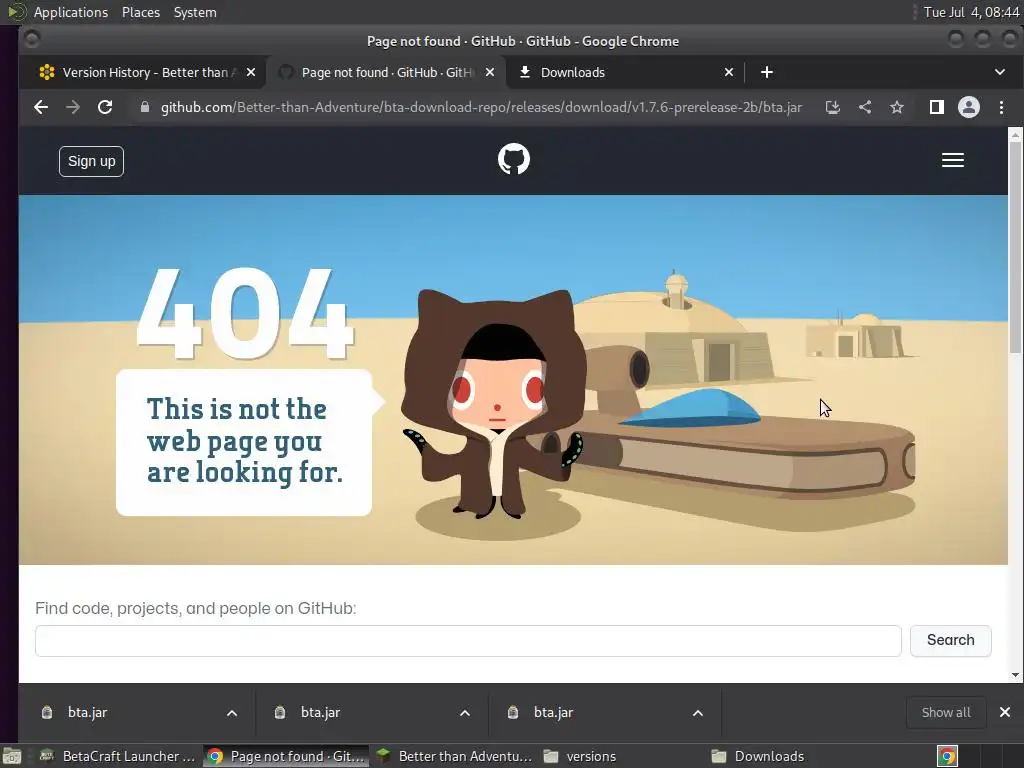Image resolution: width=1024 pixels, height=768 pixels.
Task: Click the clock showing Tue Jul 4
Action: coord(971,12)
